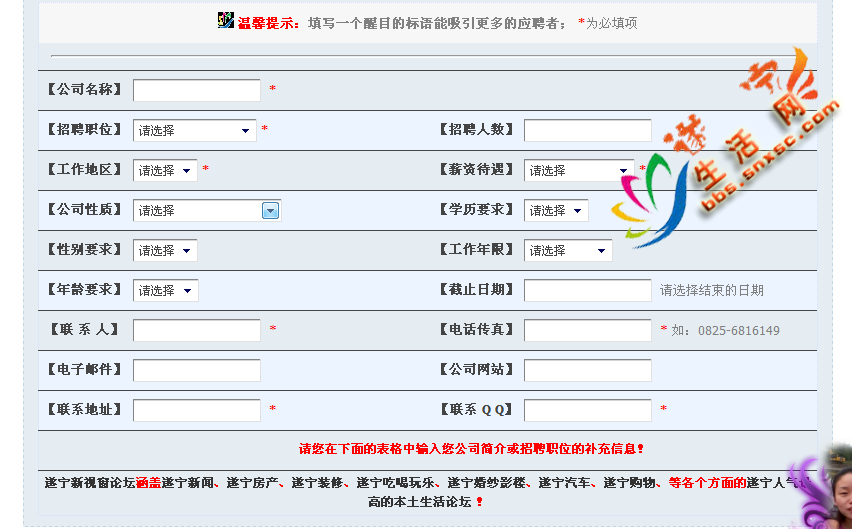Click the 【招聘职位】 label

pyautogui.click(x=84, y=129)
